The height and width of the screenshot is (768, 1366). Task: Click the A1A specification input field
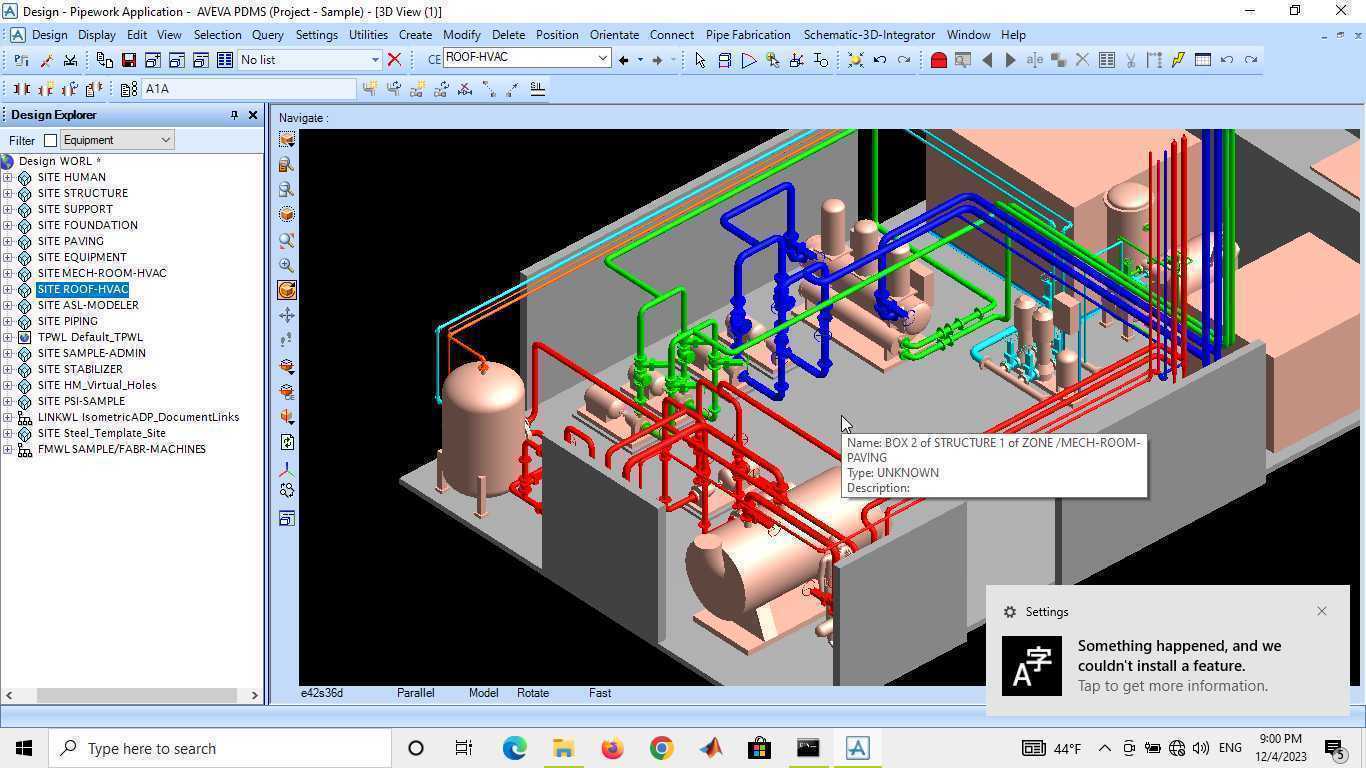tap(248, 89)
